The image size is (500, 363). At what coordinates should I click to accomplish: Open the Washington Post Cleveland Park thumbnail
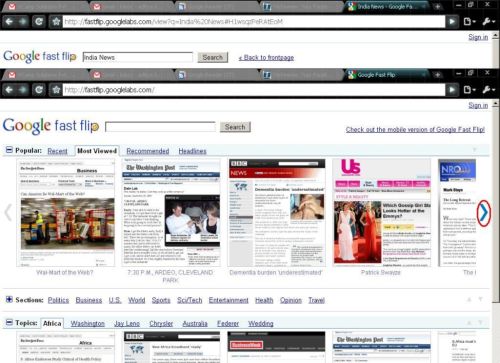coord(171,213)
